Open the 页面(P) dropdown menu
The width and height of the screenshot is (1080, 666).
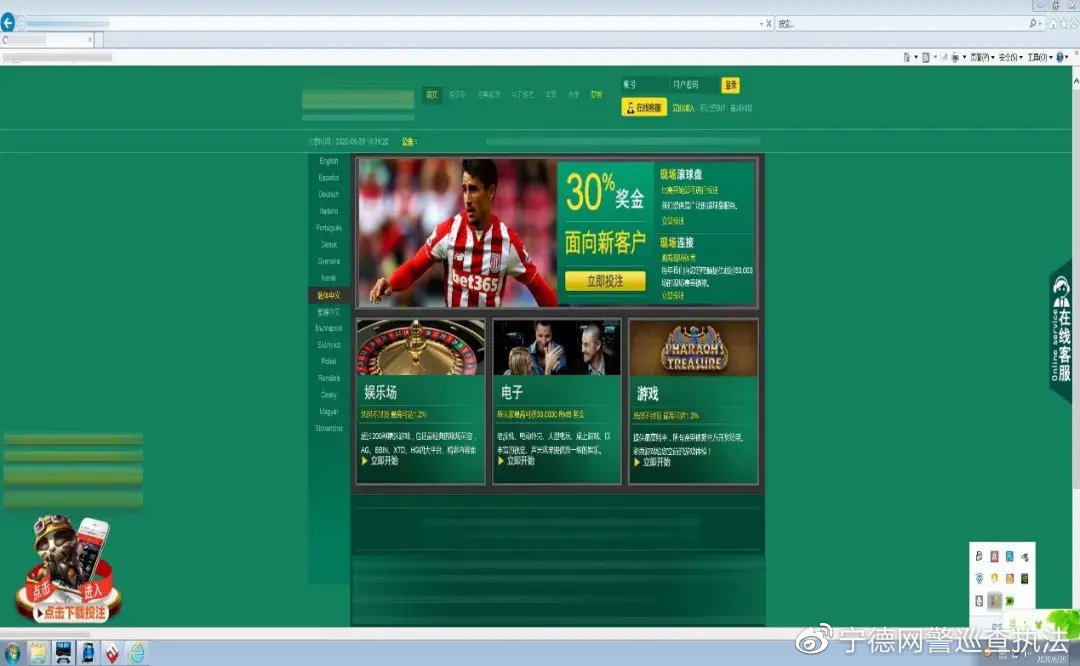982,57
